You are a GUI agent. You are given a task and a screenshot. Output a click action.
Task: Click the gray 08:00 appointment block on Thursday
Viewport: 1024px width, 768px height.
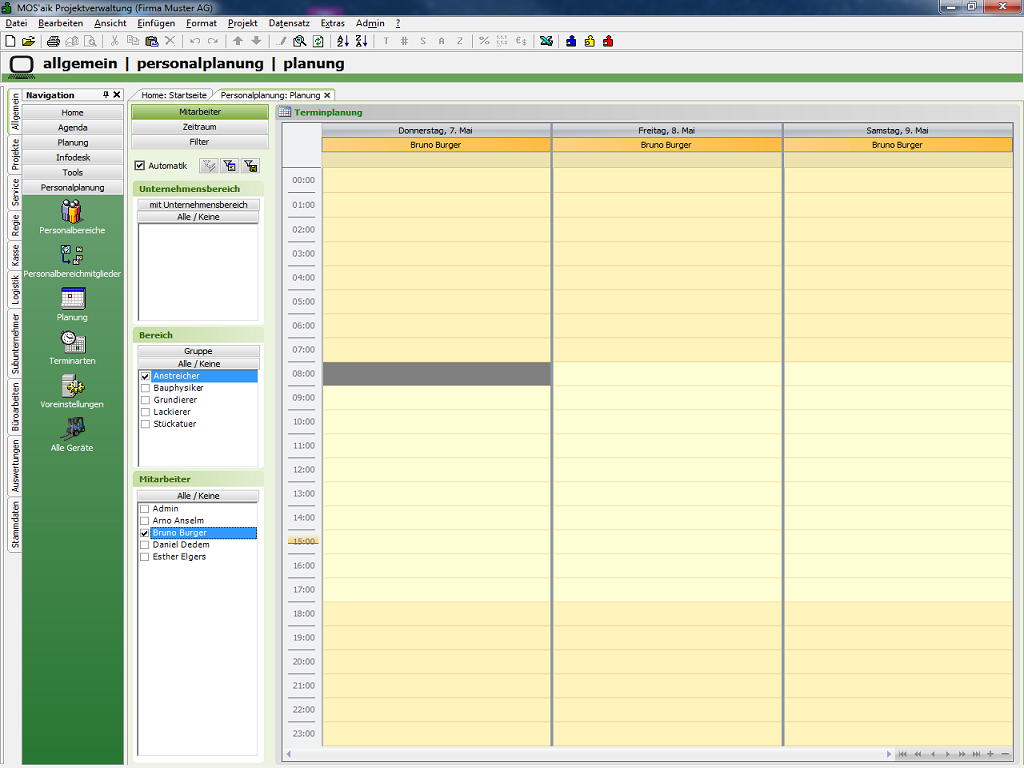click(436, 374)
